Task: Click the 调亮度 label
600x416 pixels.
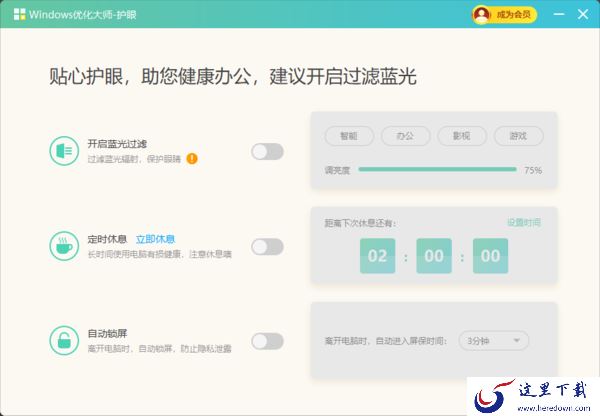Action: tap(337, 170)
